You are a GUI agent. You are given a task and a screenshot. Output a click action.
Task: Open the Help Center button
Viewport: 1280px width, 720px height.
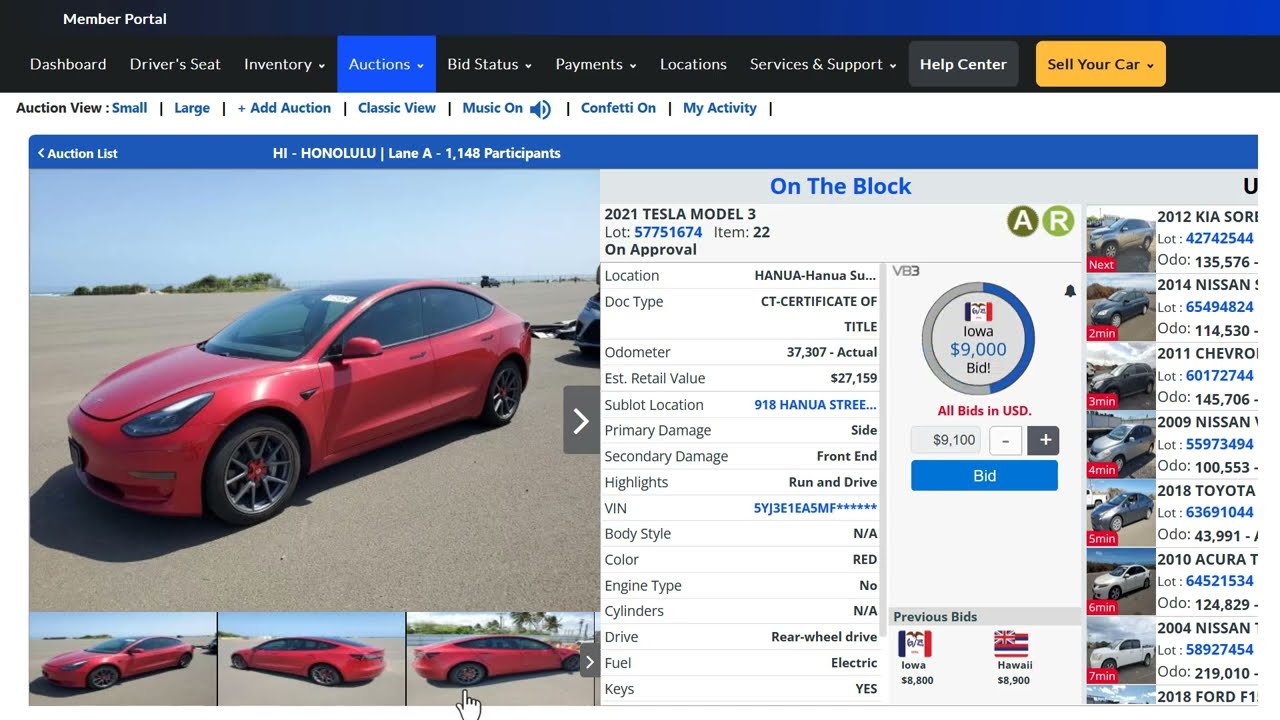[963, 64]
